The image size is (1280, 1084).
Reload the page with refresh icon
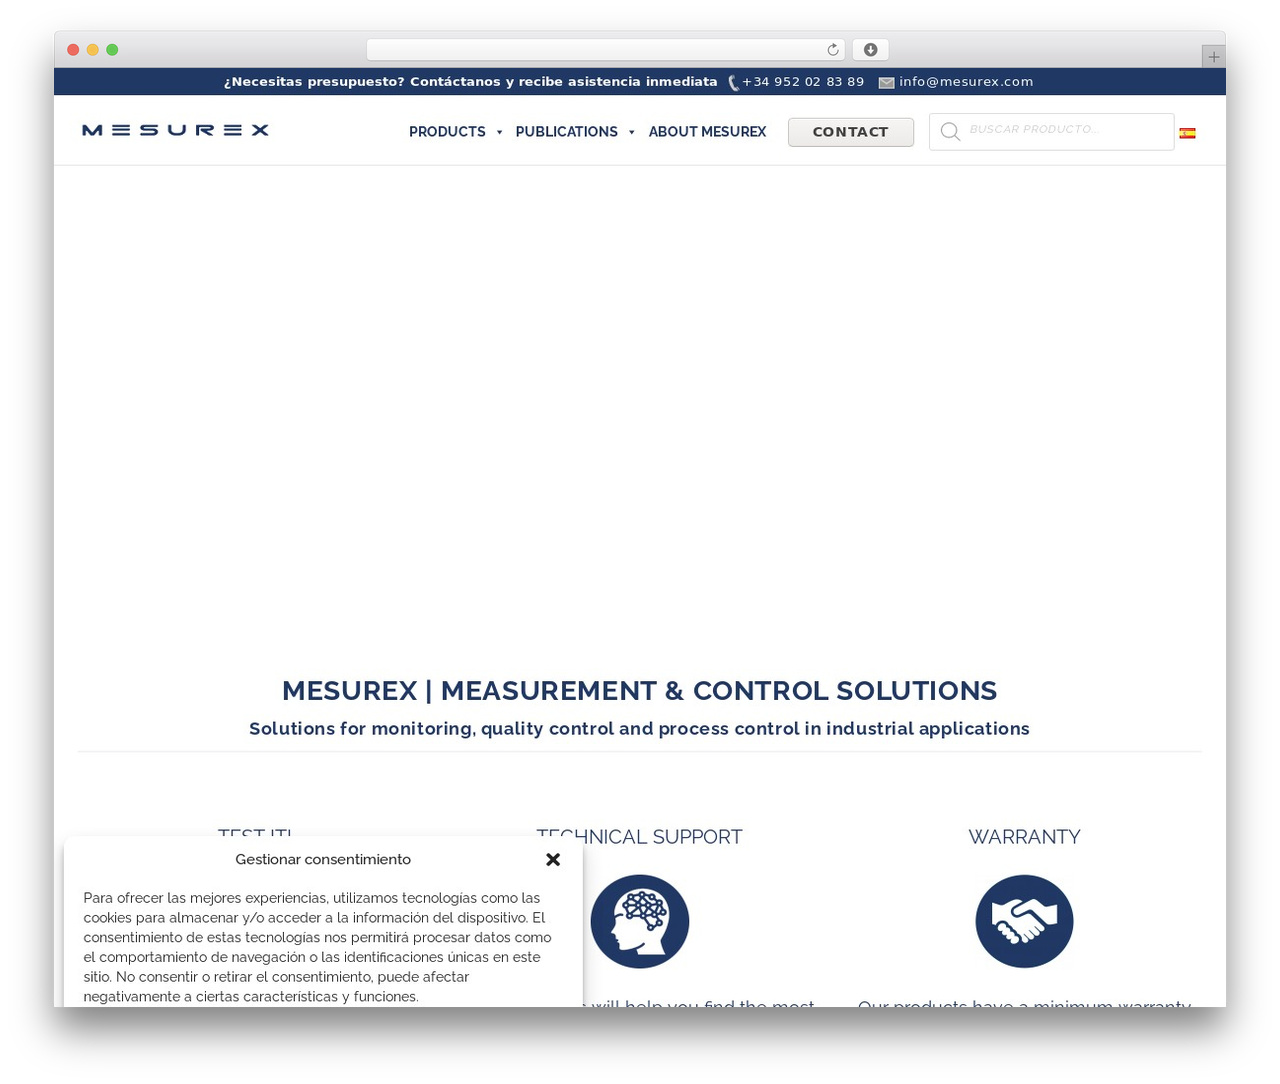[x=833, y=50]
